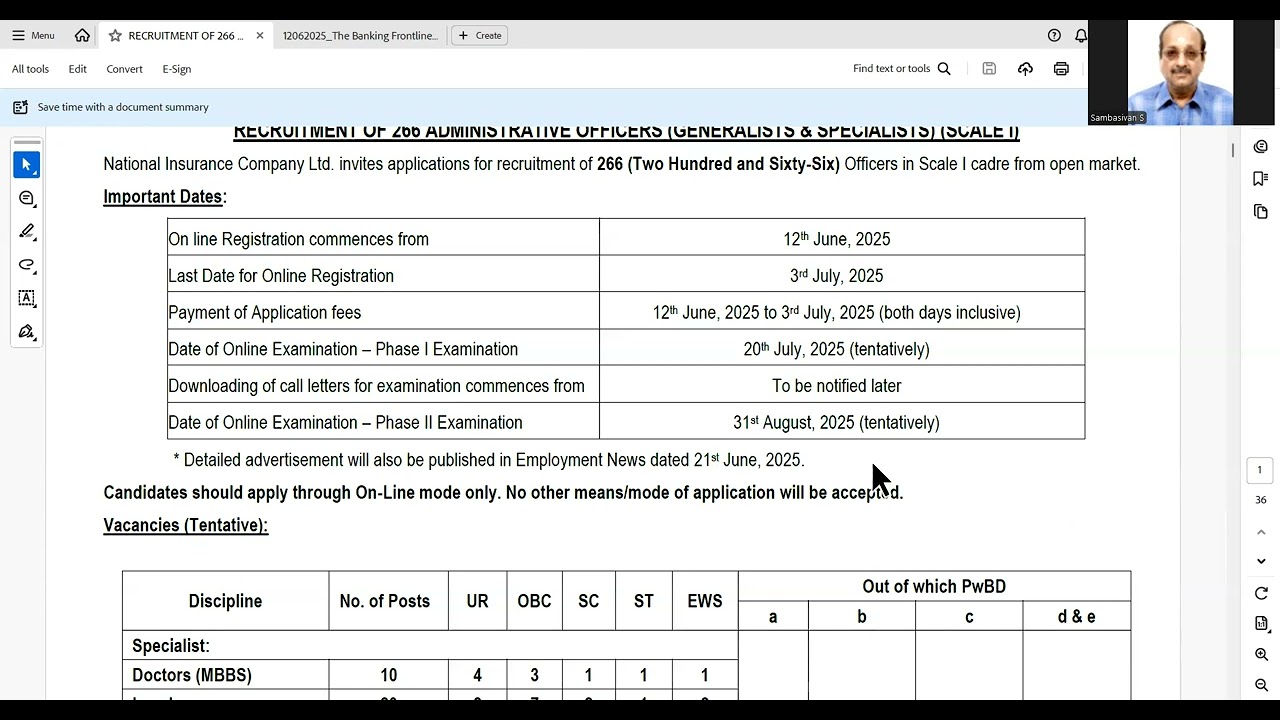The image size is (1280, 720).
Task: Select the Add text box tool
Action: point(27,298)
